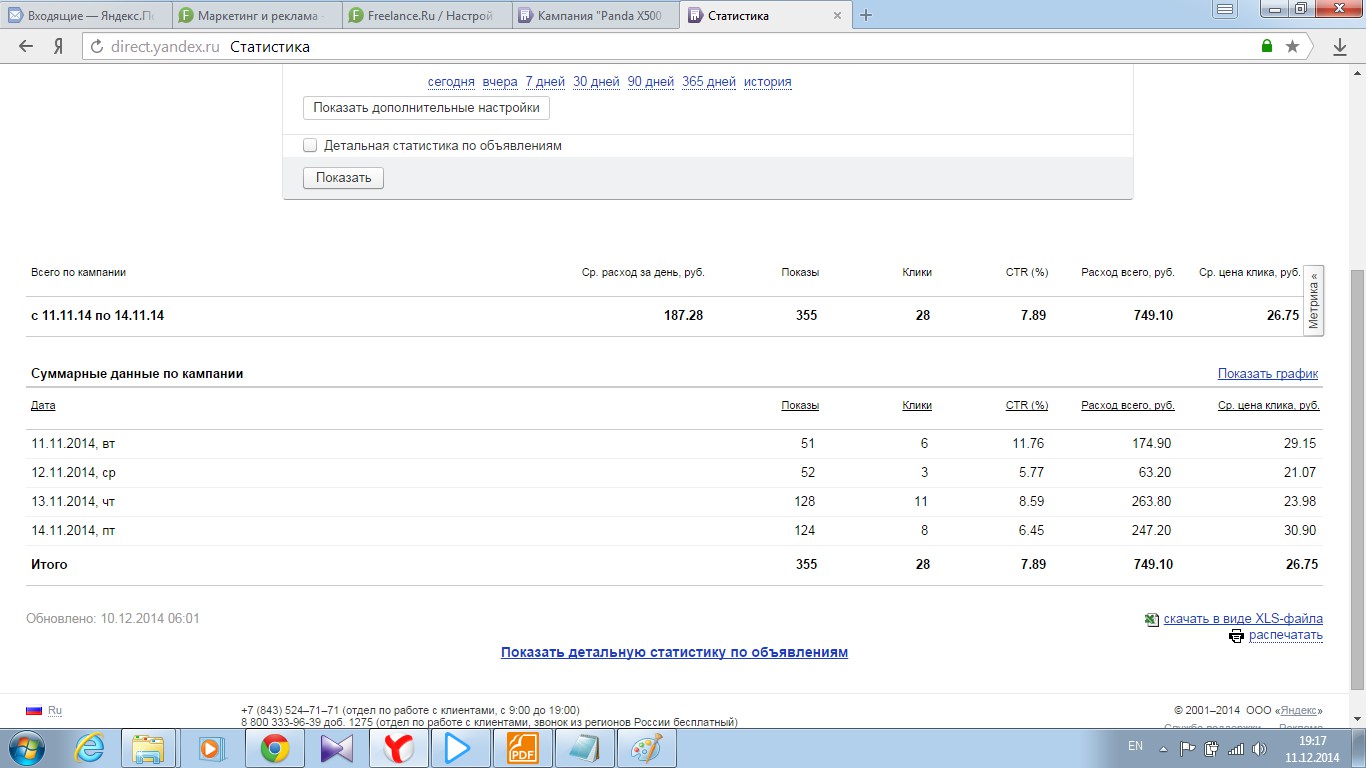Select the "7 дней" period link

tap(545, 82)
